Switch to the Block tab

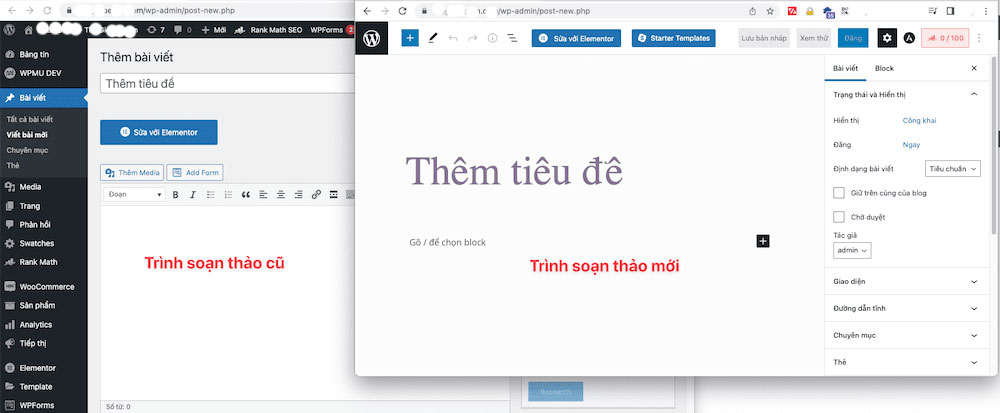884,68
